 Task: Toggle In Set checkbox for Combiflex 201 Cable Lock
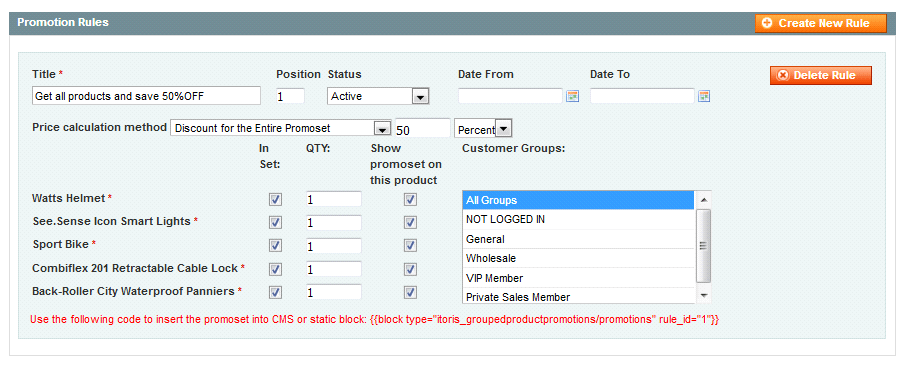[275, 269]
